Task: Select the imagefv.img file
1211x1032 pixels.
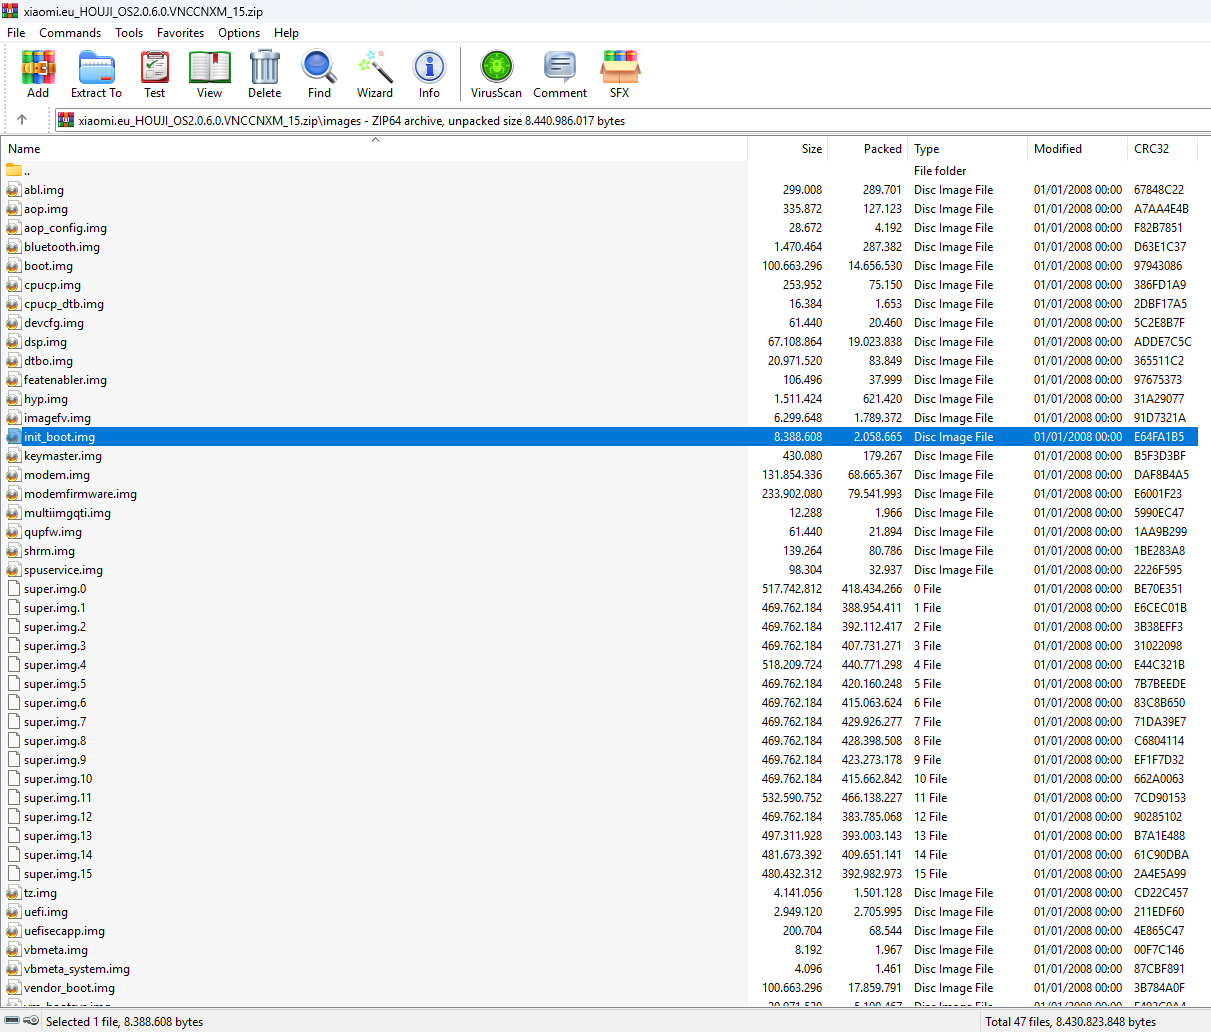Action: click(57, 418)
